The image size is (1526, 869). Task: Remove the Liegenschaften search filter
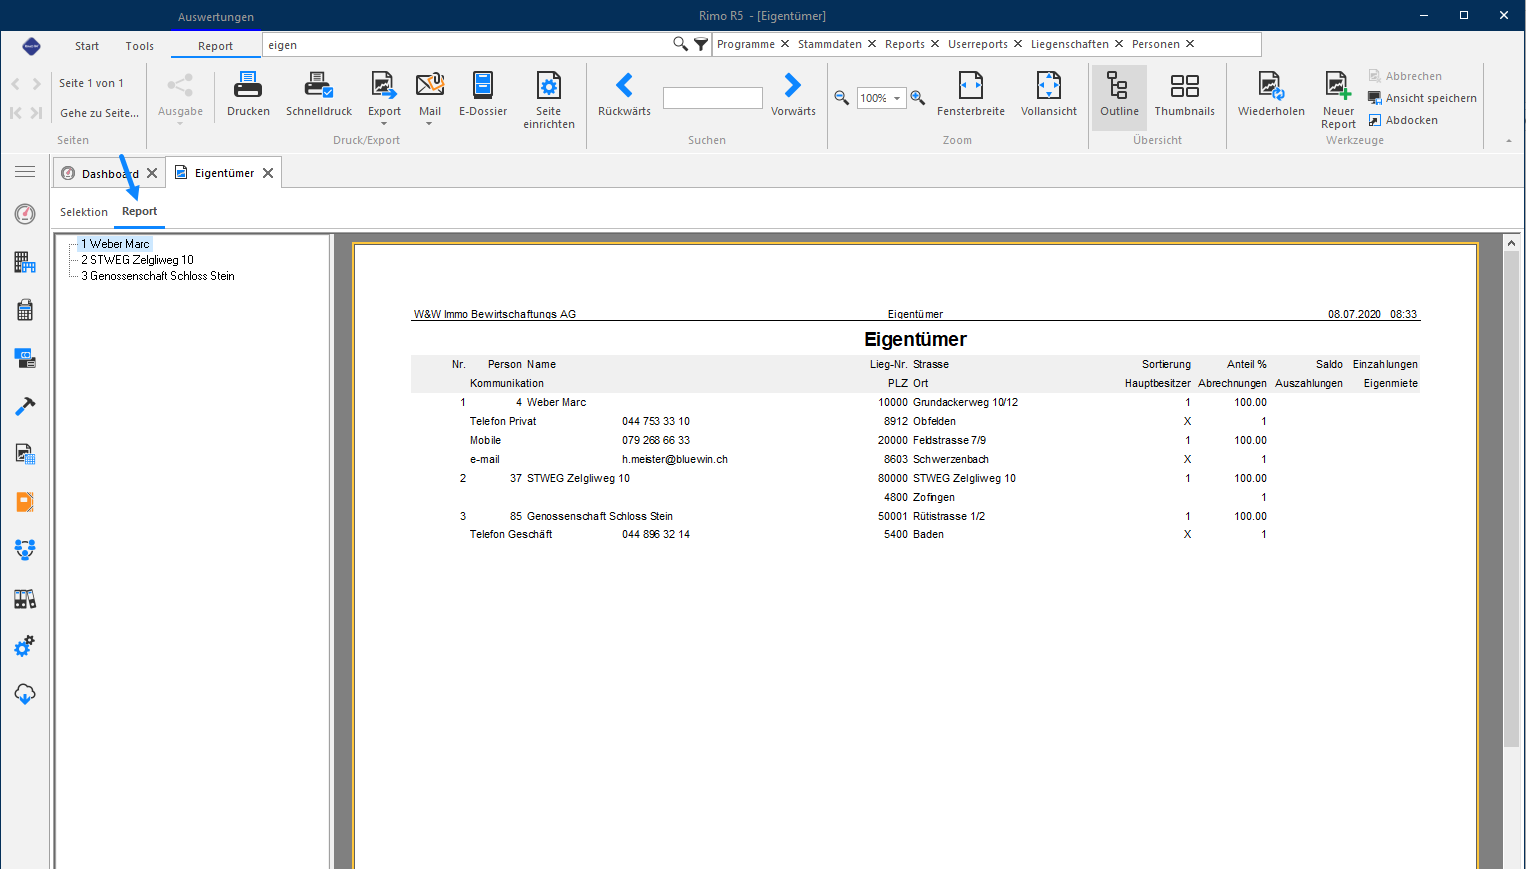[x=1119, y=44]
